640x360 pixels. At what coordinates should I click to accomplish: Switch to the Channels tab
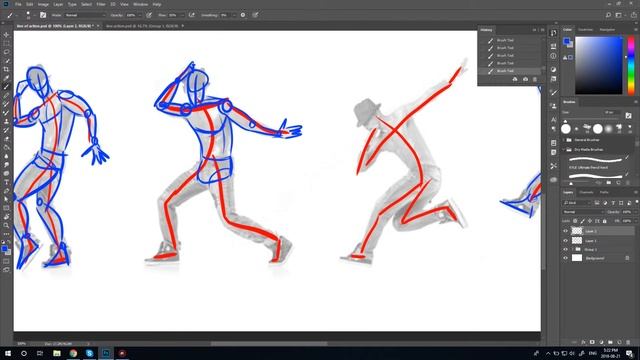[586, 193]
